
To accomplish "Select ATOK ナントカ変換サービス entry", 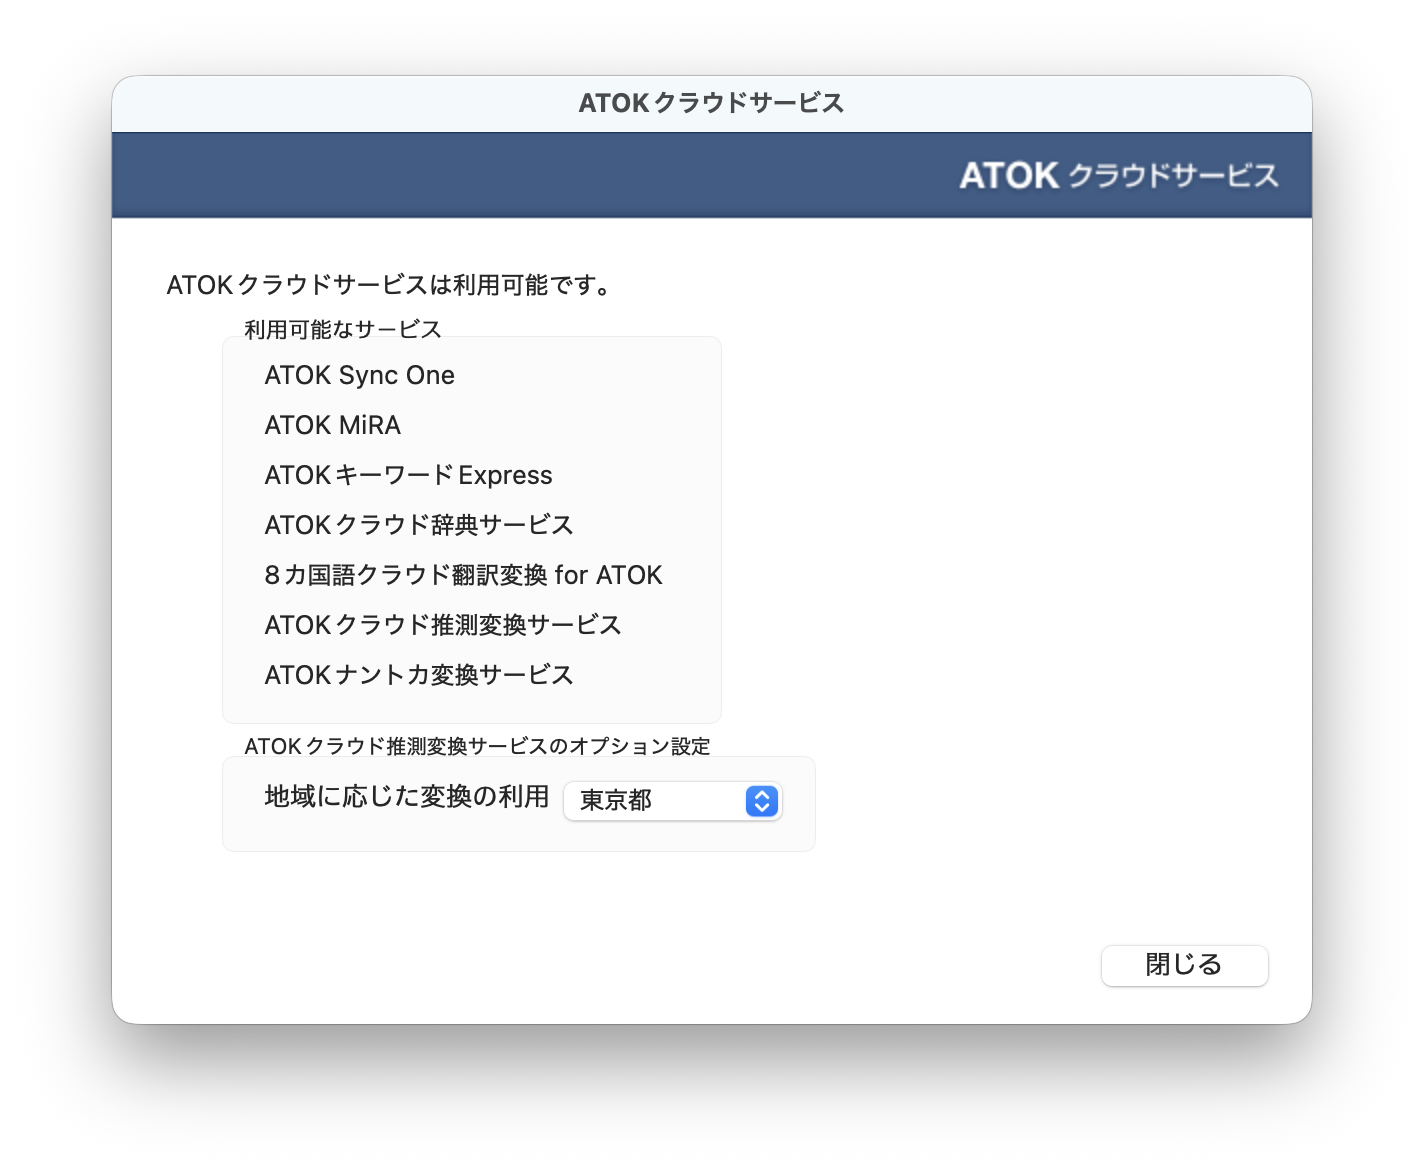I will (x=419, y=675).
